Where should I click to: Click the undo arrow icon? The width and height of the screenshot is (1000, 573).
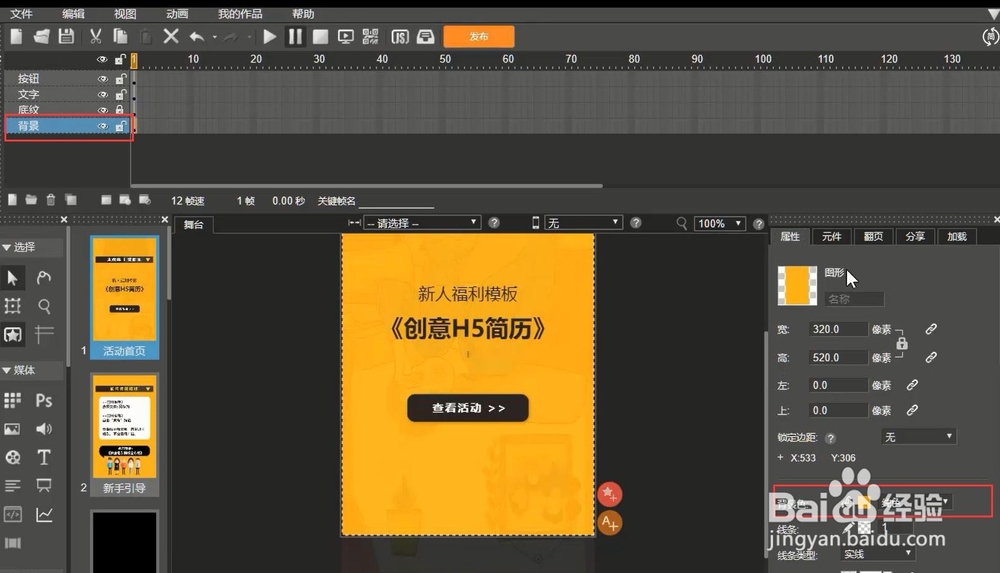(196, 36)
